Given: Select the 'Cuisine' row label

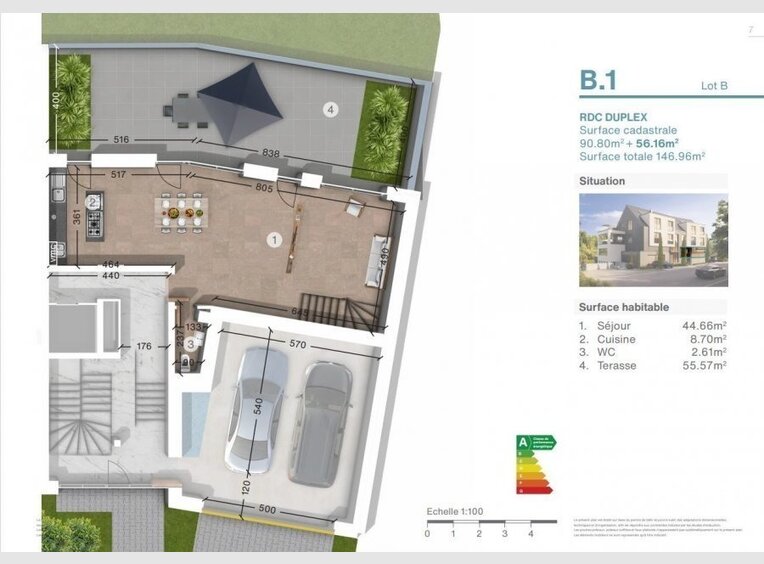Looking at the screenshot, I should coord(616,339).
